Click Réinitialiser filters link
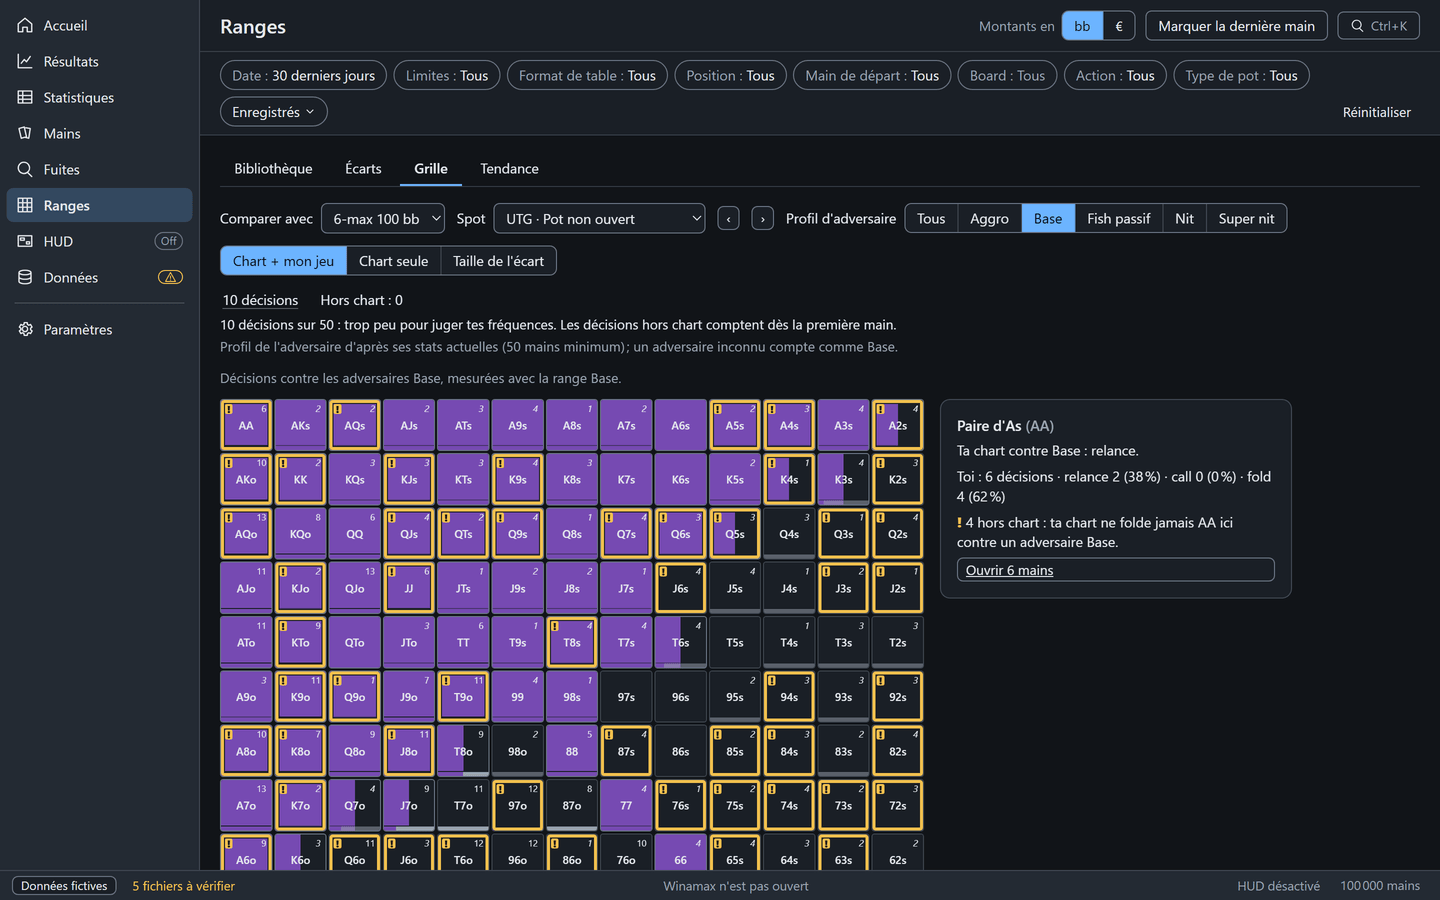This screenshot has height=900, width=1440. (x=1376, y=112)
